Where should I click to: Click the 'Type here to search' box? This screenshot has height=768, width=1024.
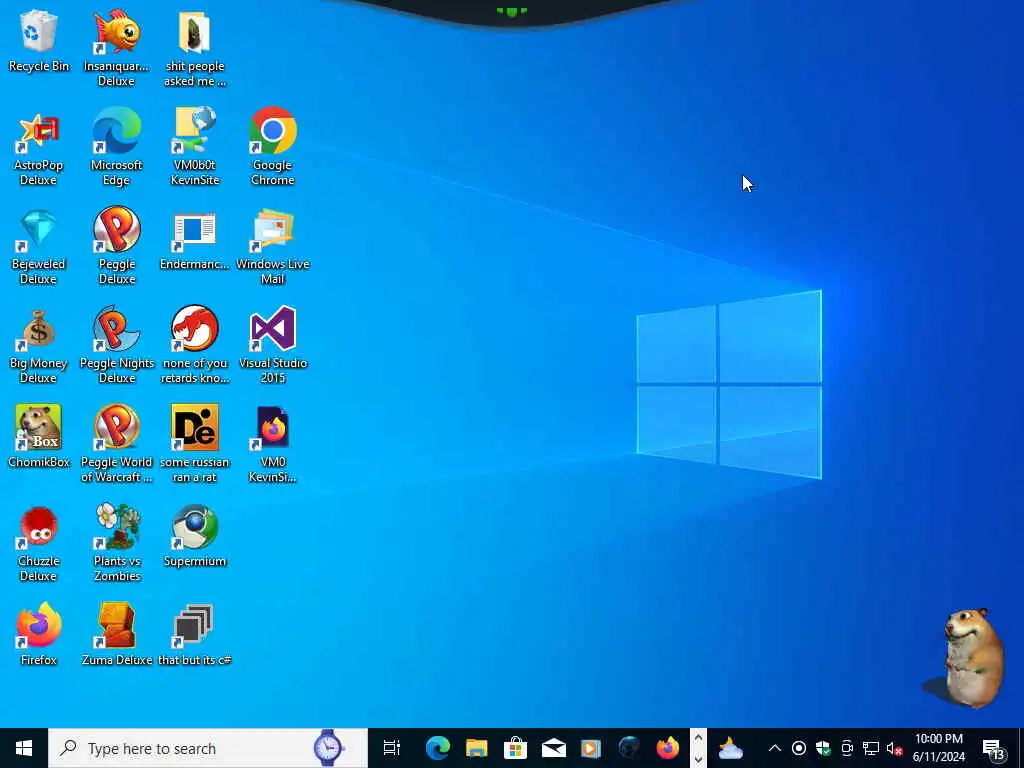[x=208, y=748]
